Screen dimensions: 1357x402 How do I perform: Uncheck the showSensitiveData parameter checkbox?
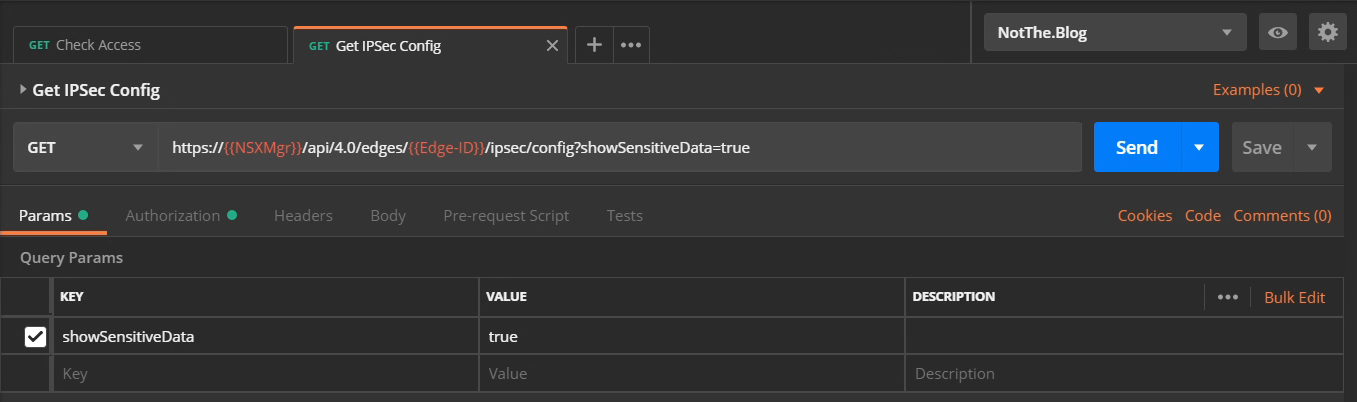[35, 337]
